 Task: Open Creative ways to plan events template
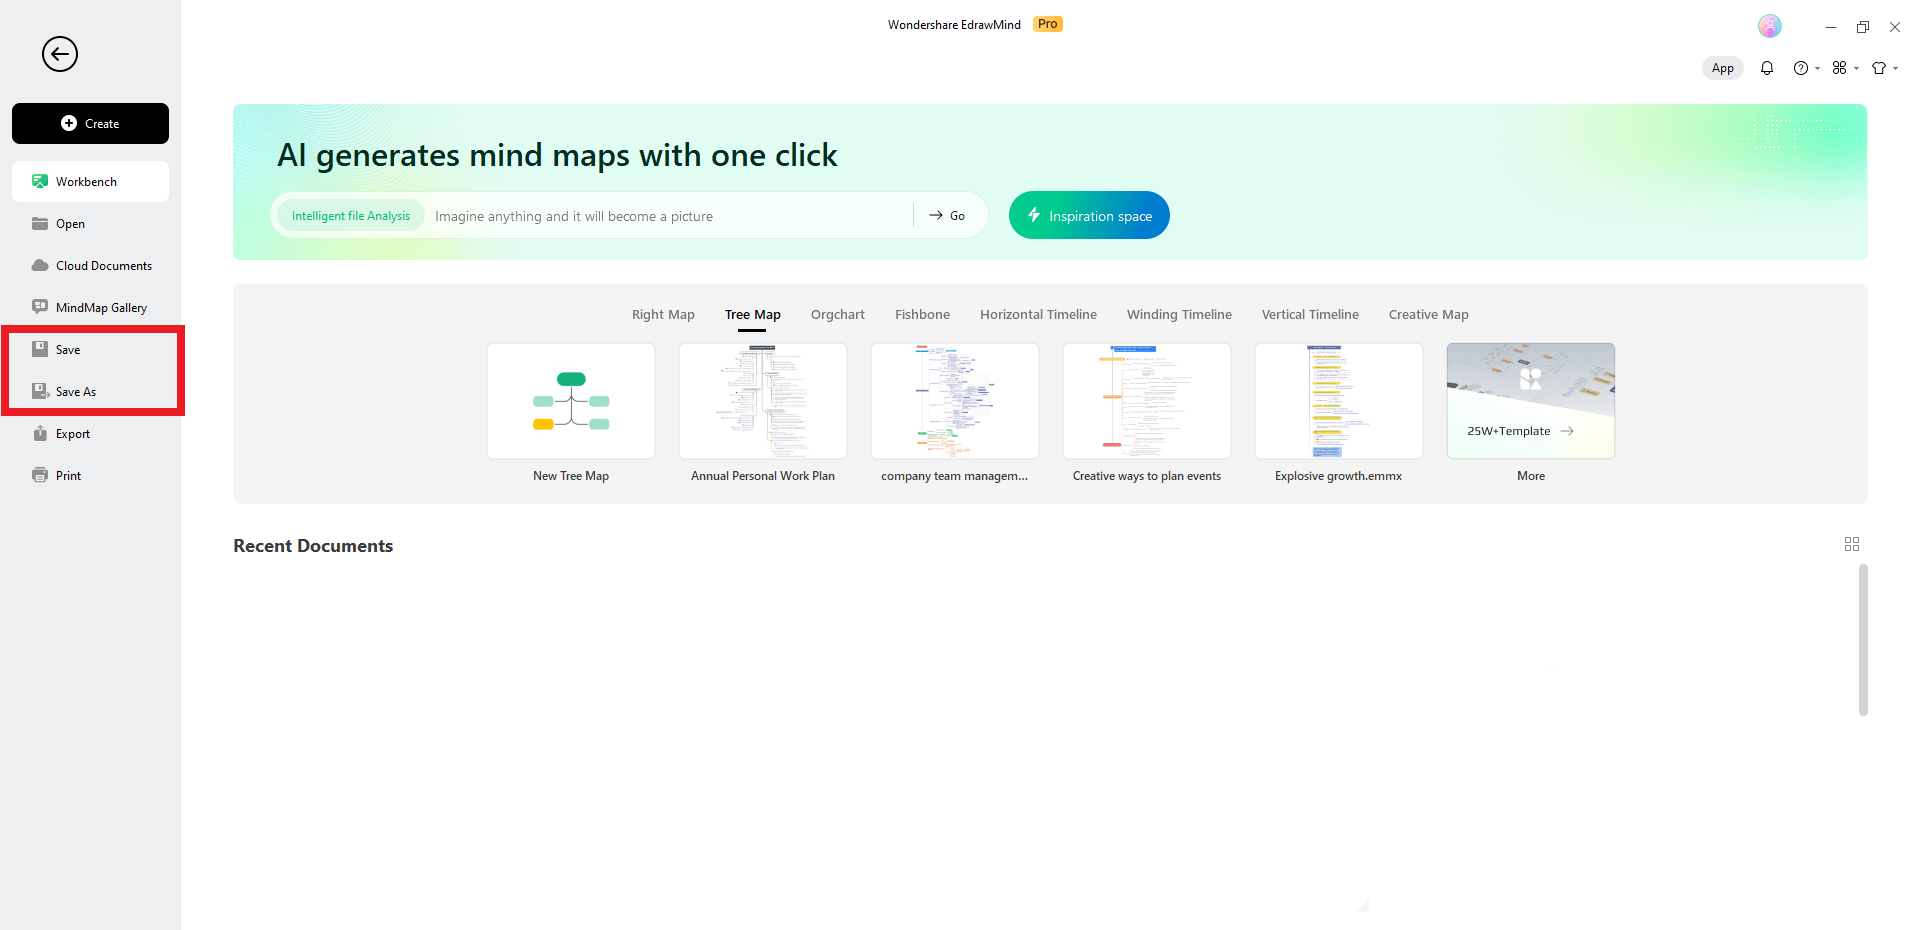(x=1147, y=401)
